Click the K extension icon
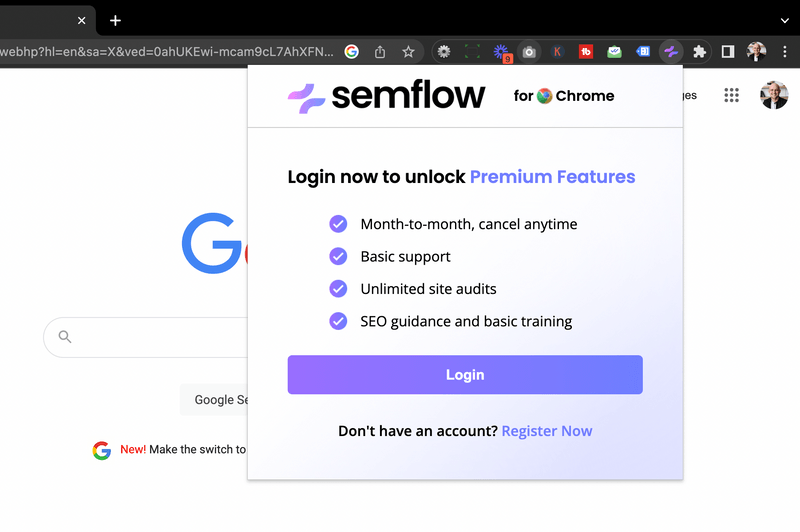Screen dimensions: 800x532 tap(557, 52)
